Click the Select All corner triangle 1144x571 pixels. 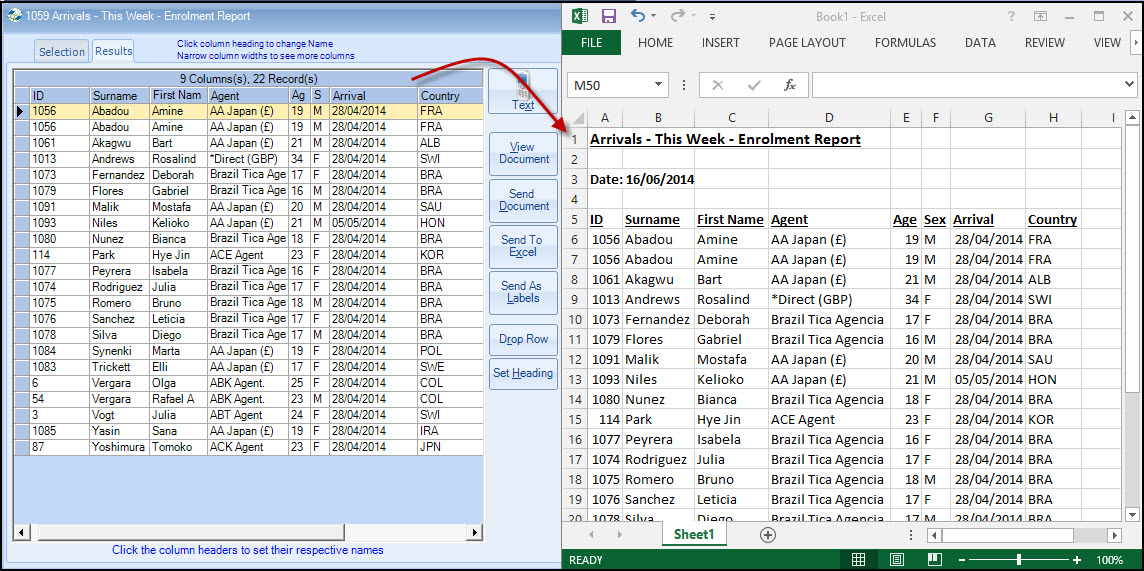(577, 118)
